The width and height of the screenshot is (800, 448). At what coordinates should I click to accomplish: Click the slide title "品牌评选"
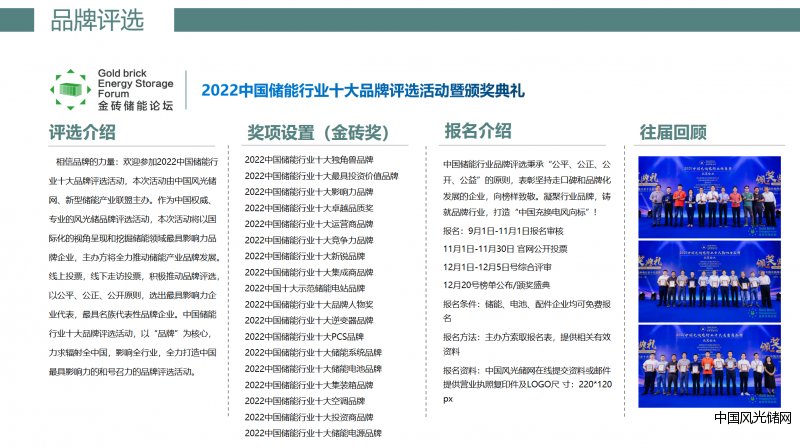(x=97, y=20)
